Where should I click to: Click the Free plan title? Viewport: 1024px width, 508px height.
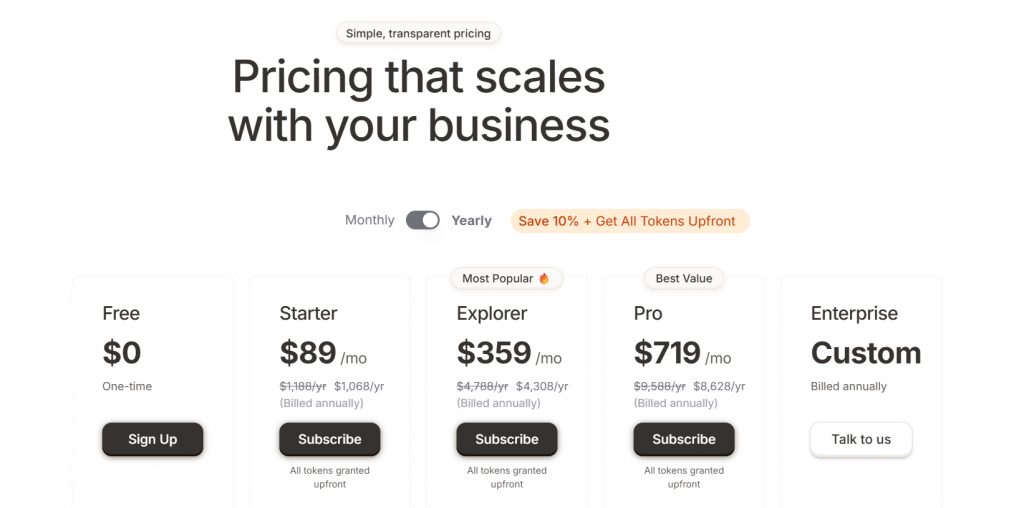(x=121, y=313)
